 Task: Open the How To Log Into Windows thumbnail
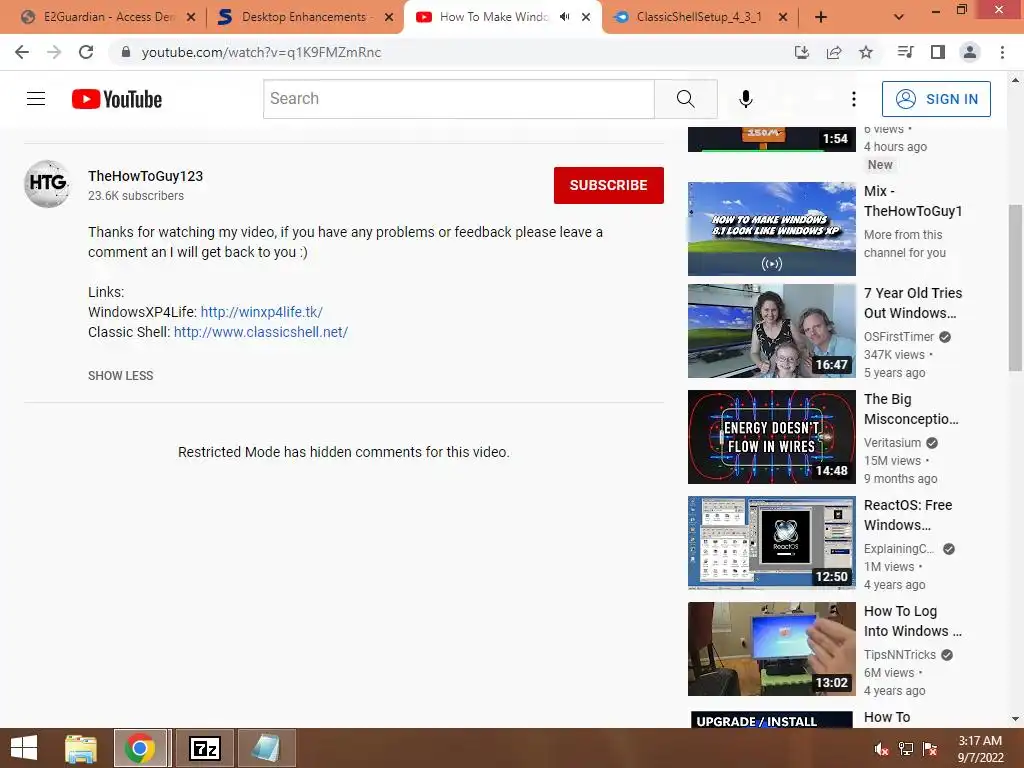[771, 649]
